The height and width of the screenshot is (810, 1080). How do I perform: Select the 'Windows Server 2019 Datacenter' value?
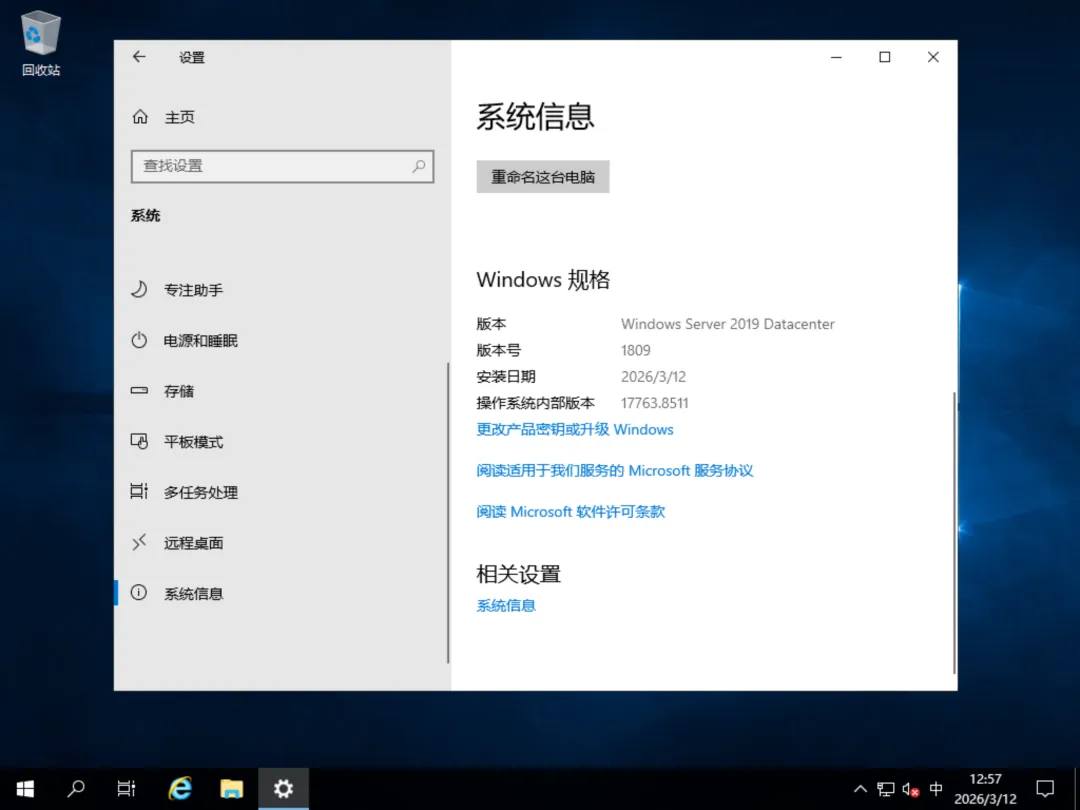point(727,324)
